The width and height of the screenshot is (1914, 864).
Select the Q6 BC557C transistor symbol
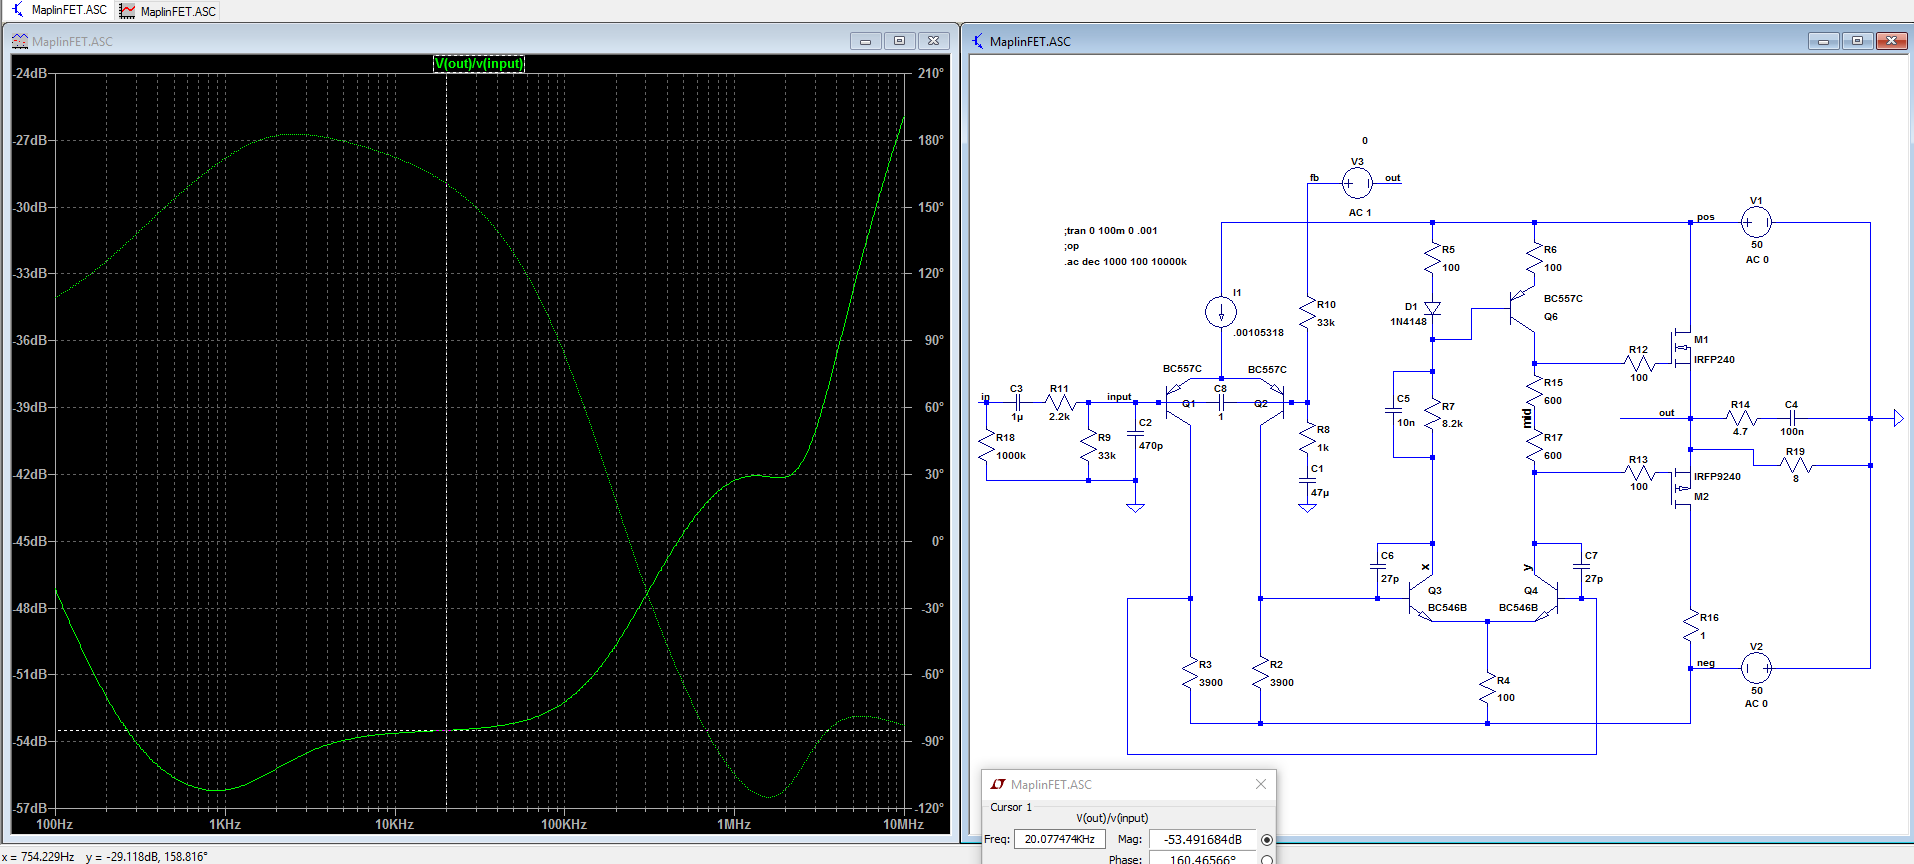[x=1522, y=310]
